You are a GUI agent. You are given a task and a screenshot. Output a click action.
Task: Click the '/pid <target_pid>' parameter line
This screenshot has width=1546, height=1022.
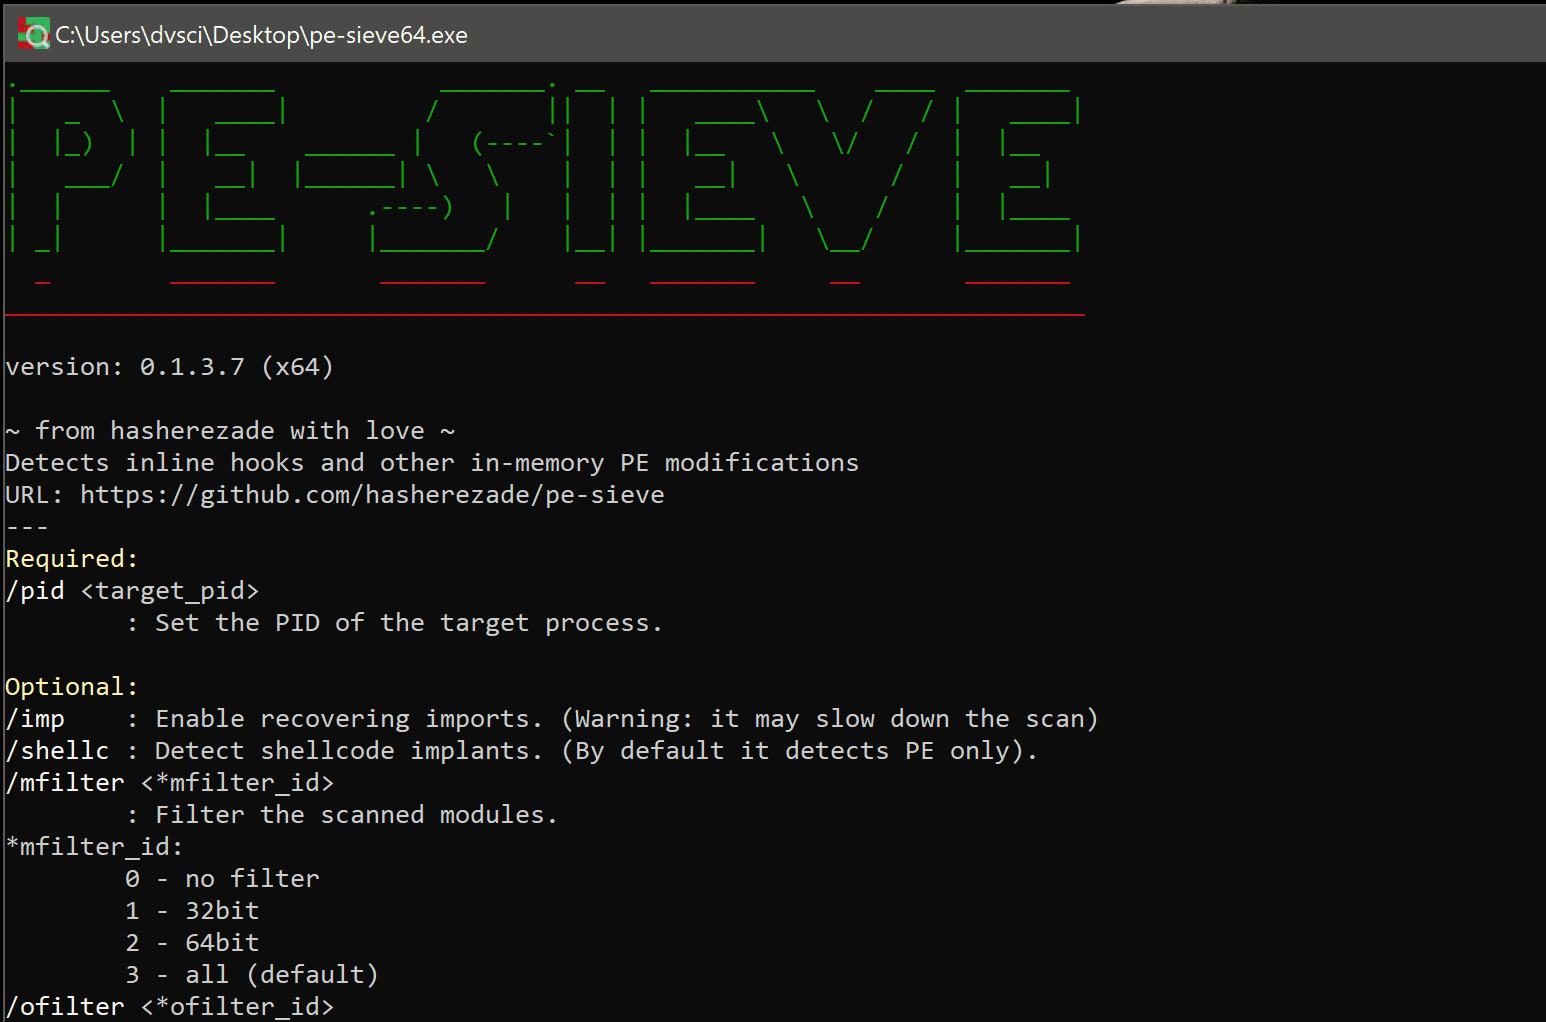pyautogui.click(x=132, y=591)
